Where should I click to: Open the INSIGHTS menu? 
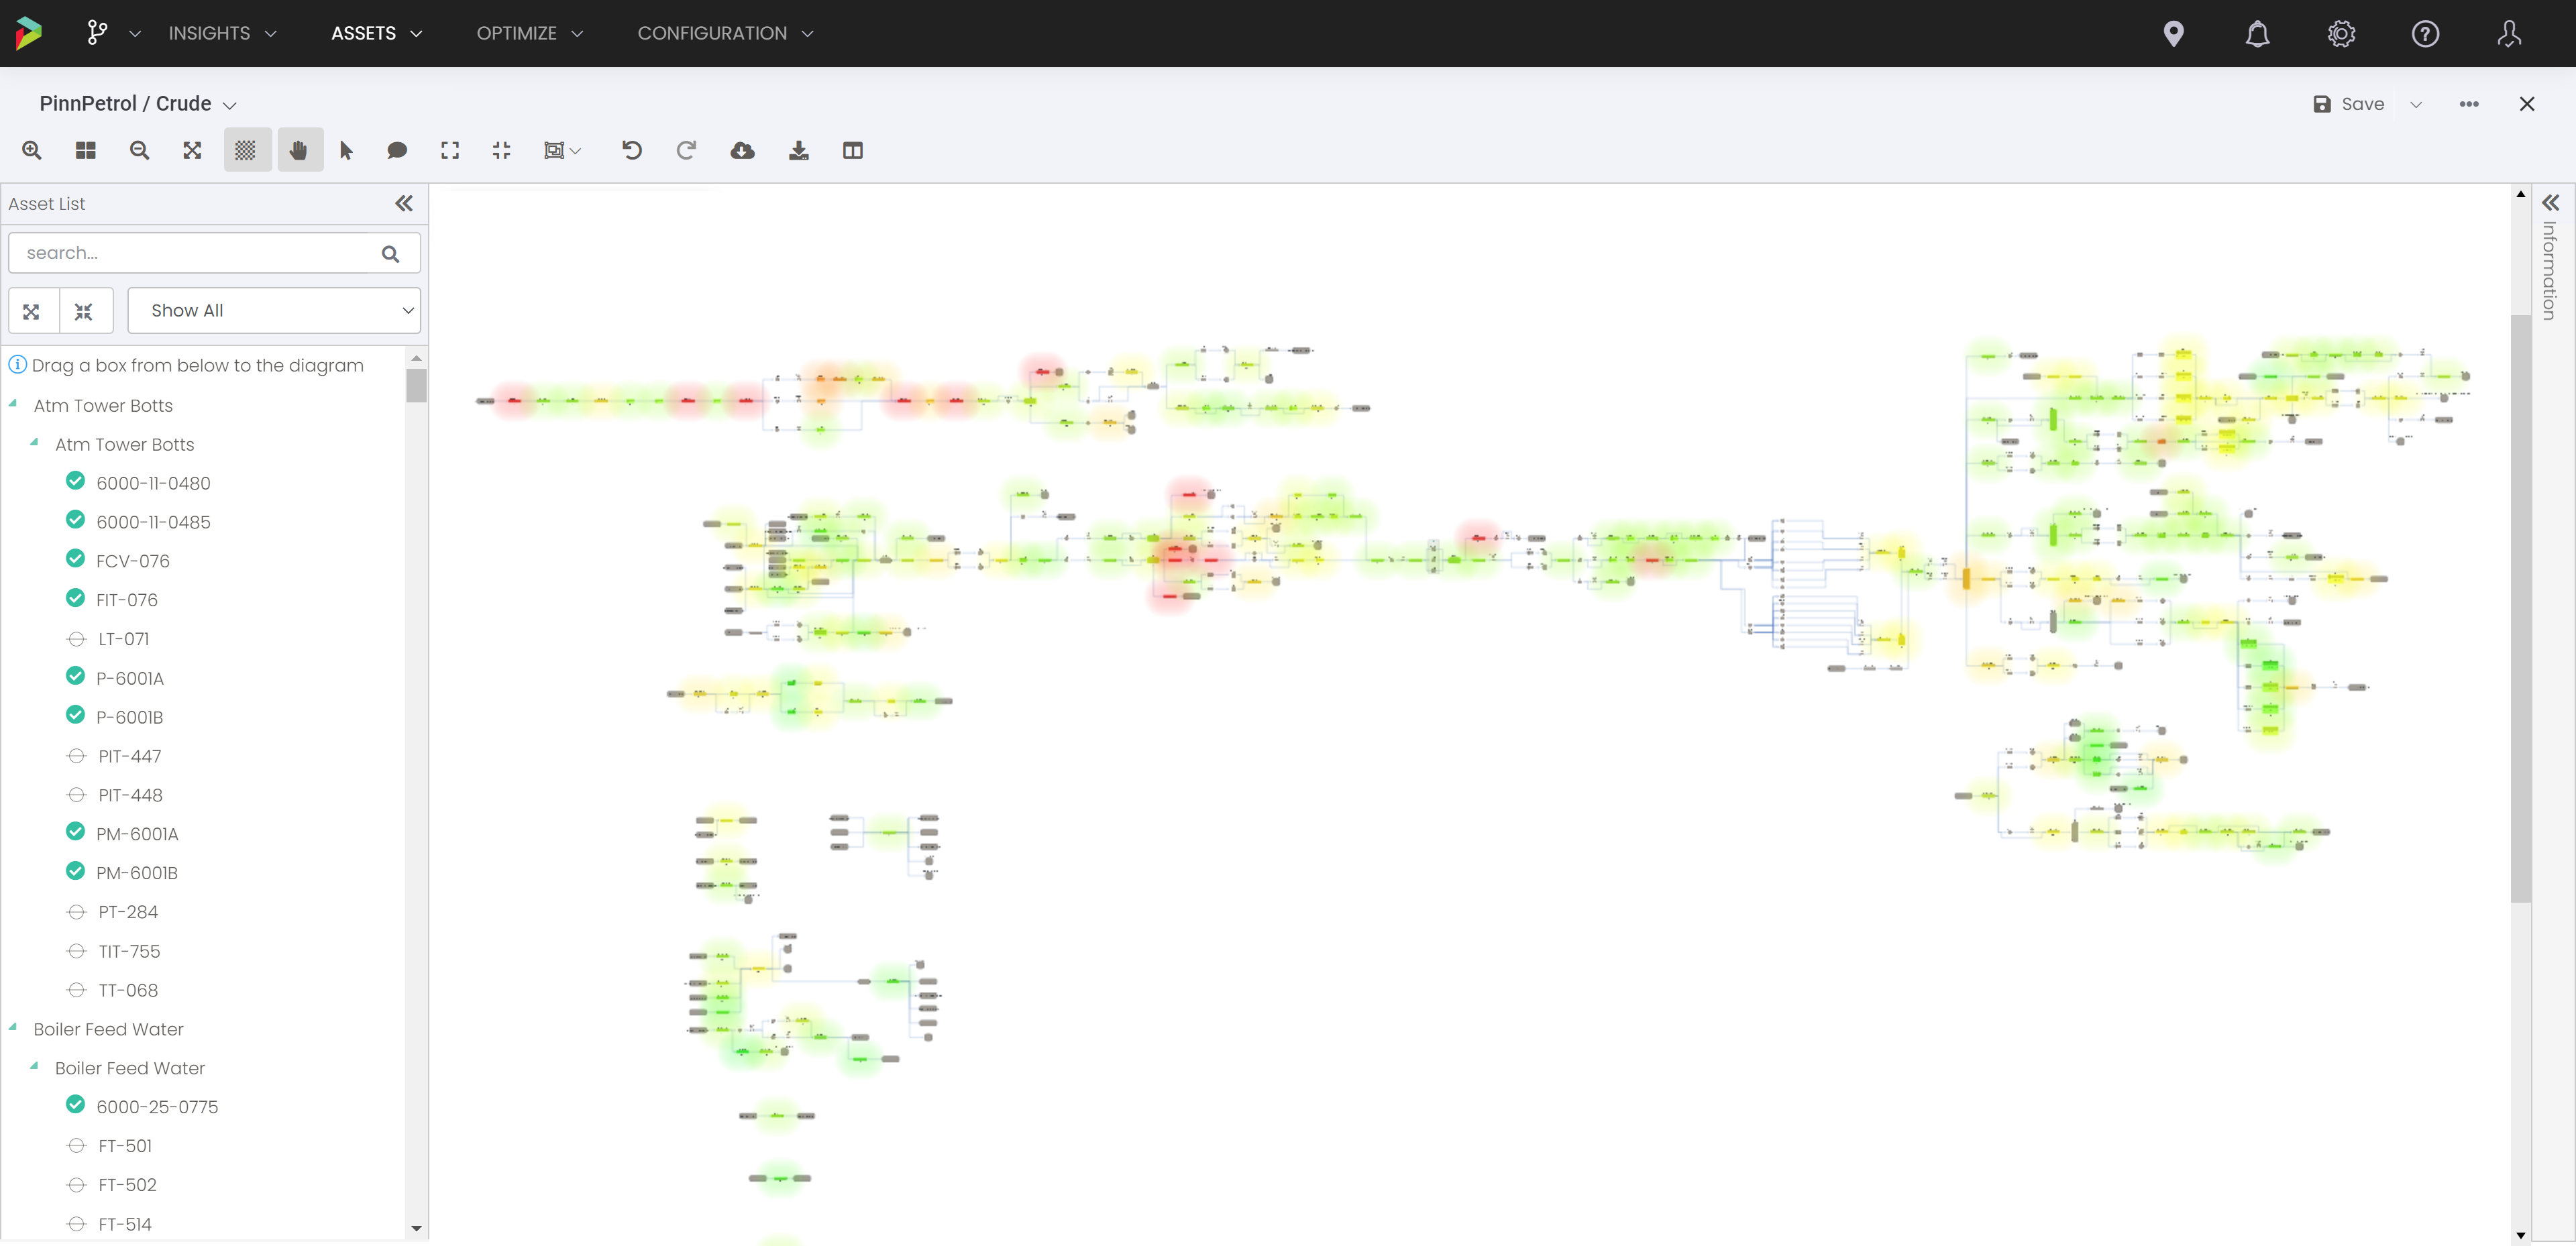(222, 33)
